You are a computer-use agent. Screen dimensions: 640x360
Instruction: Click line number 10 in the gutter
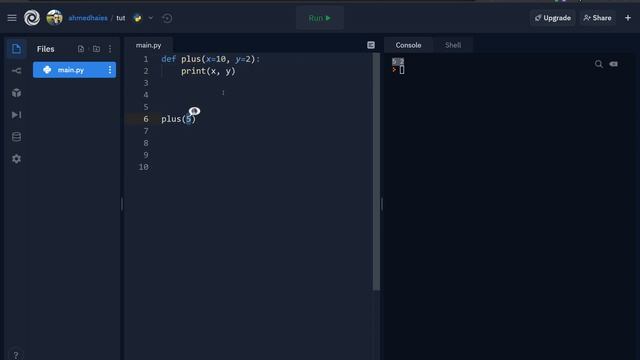[143, 167]
